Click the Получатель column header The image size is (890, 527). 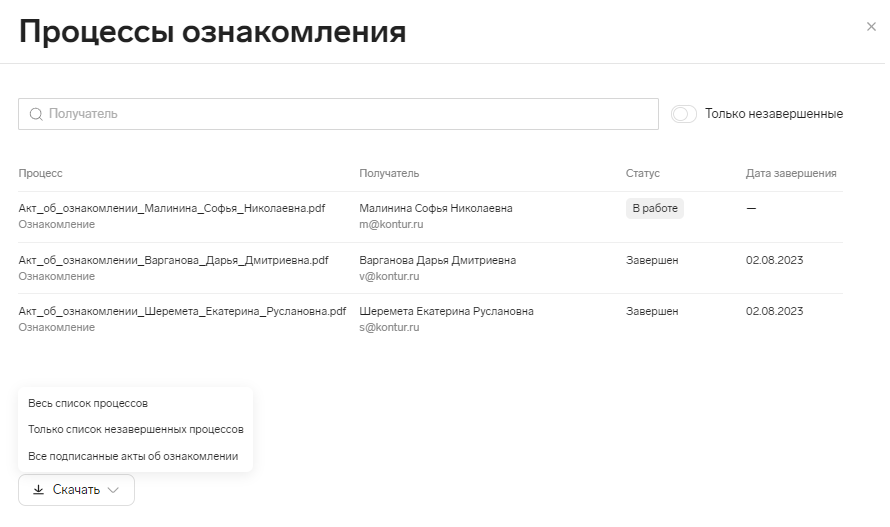[x=389, y=173]
